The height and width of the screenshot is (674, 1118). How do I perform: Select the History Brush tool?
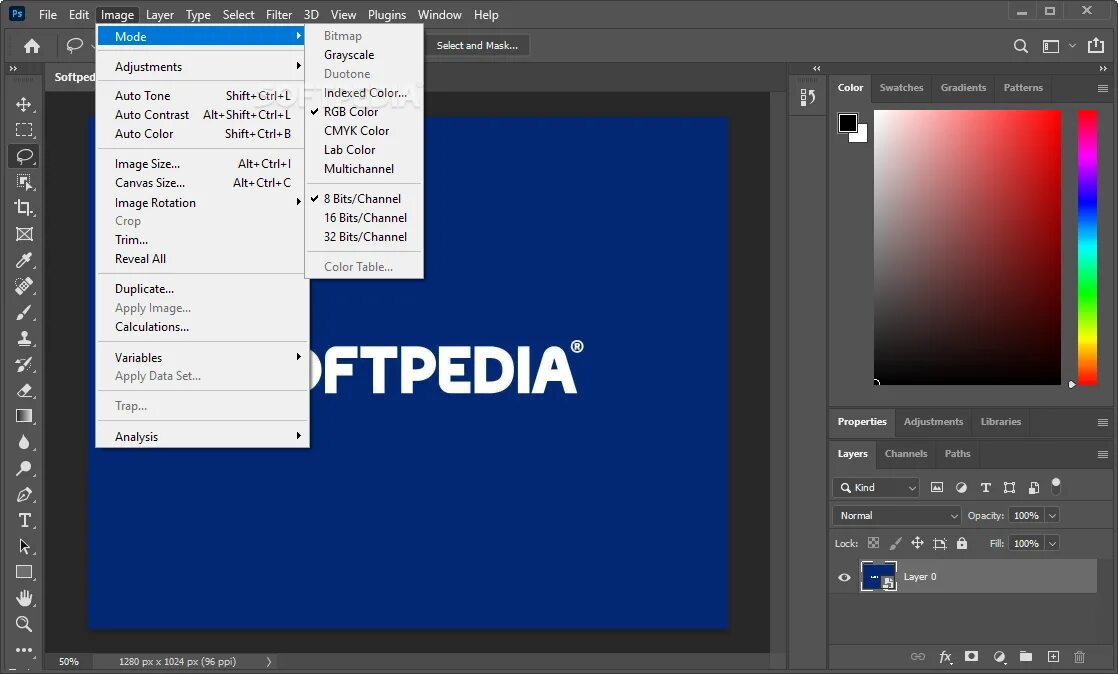(x=24, y=364)
